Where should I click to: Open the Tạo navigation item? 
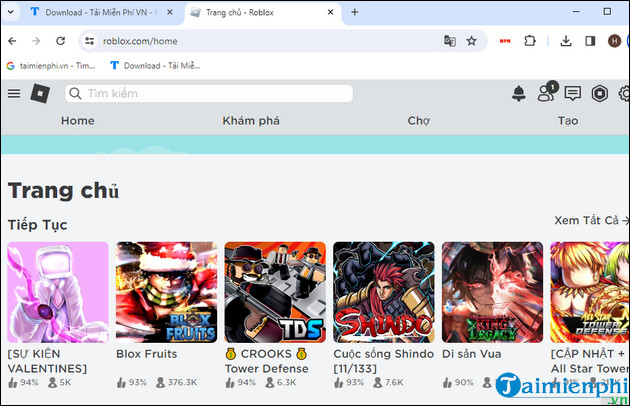click(x=568, y=121)
